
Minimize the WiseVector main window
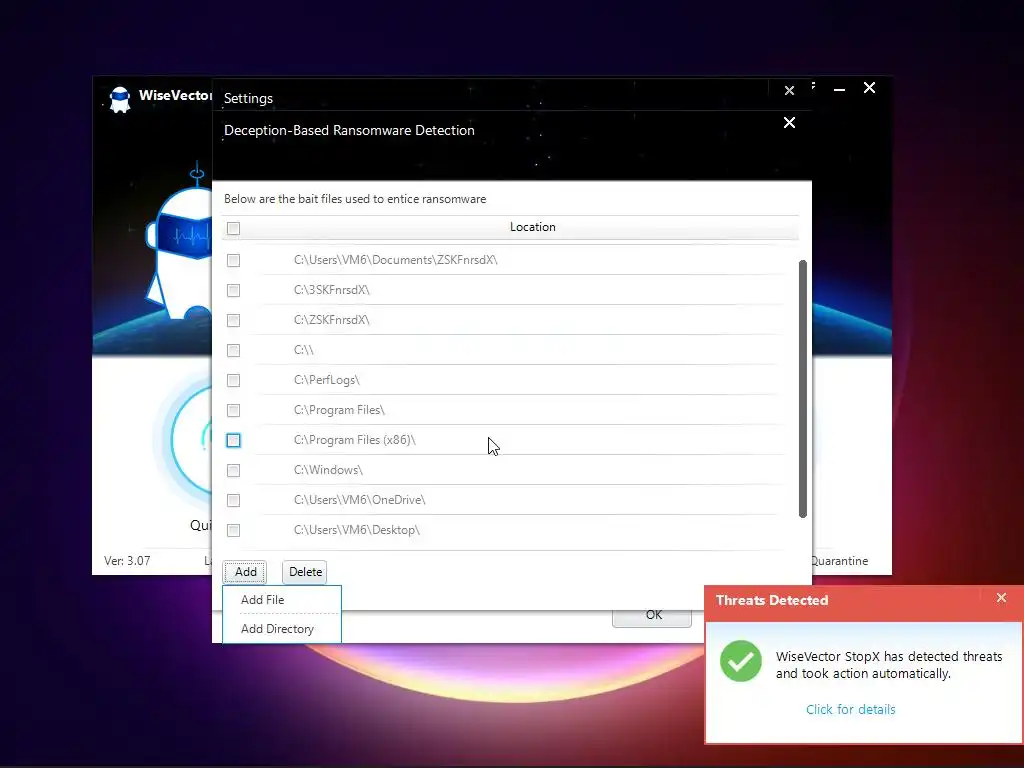[x=839, y=89]
